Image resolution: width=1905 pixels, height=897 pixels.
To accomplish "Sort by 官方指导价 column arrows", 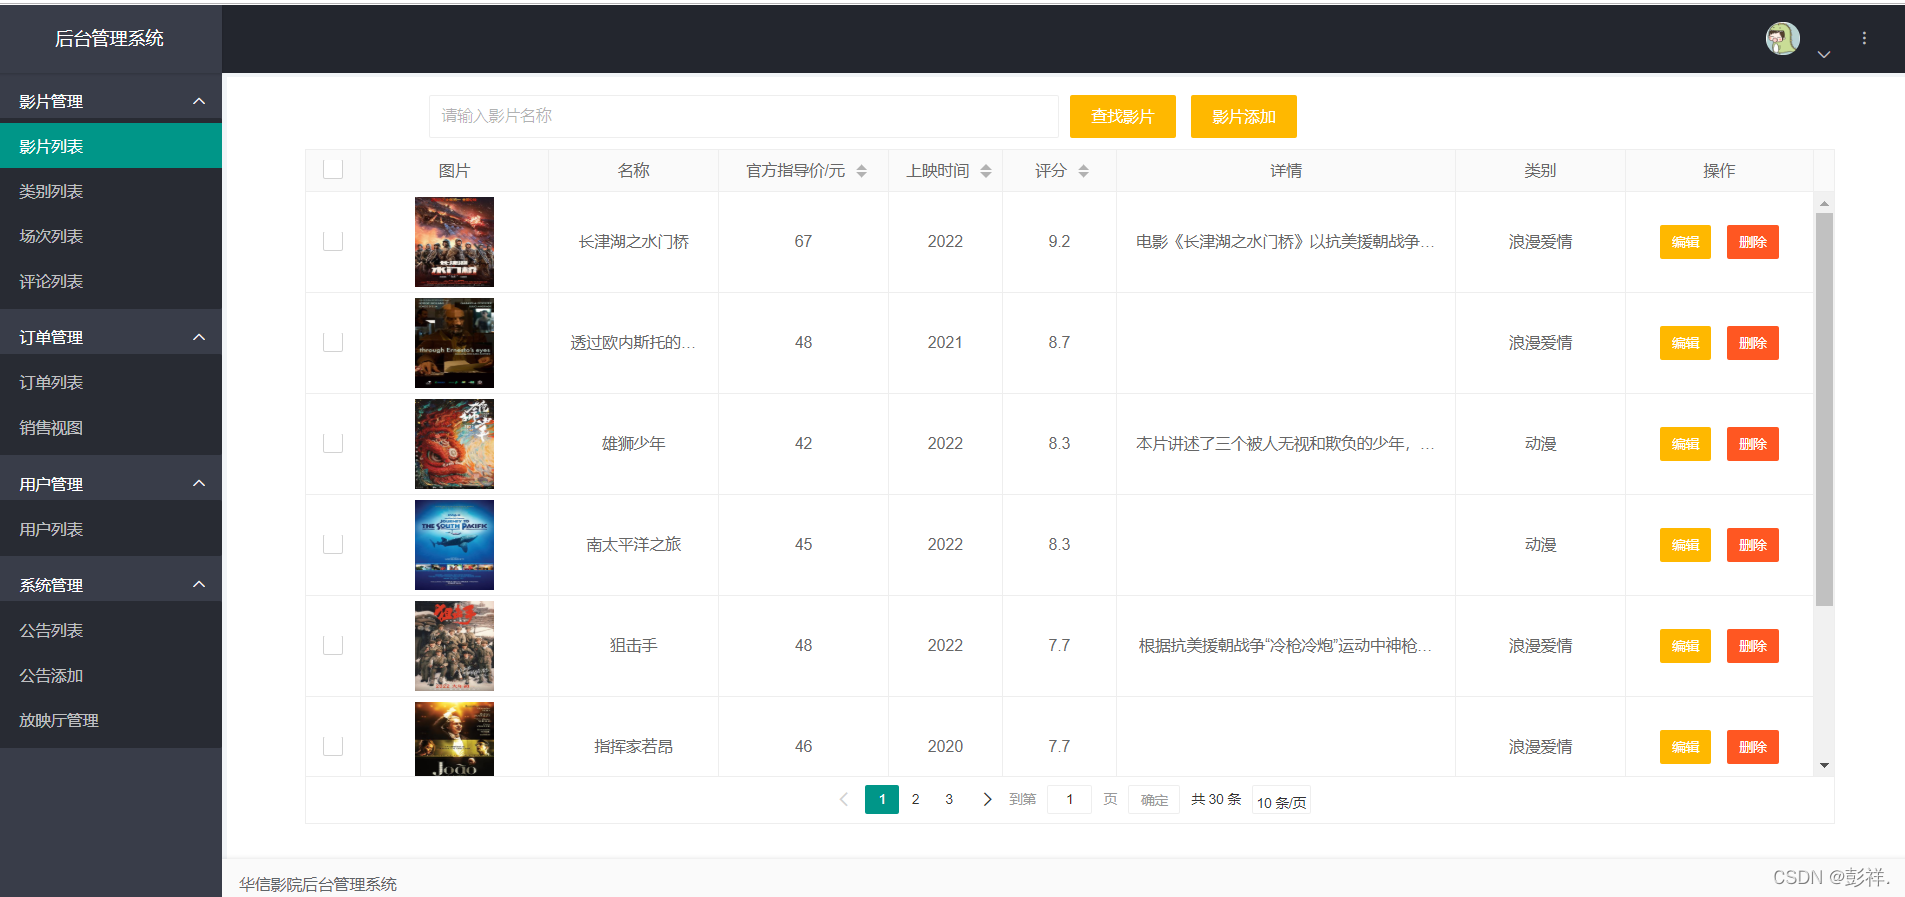I will 861,171.
